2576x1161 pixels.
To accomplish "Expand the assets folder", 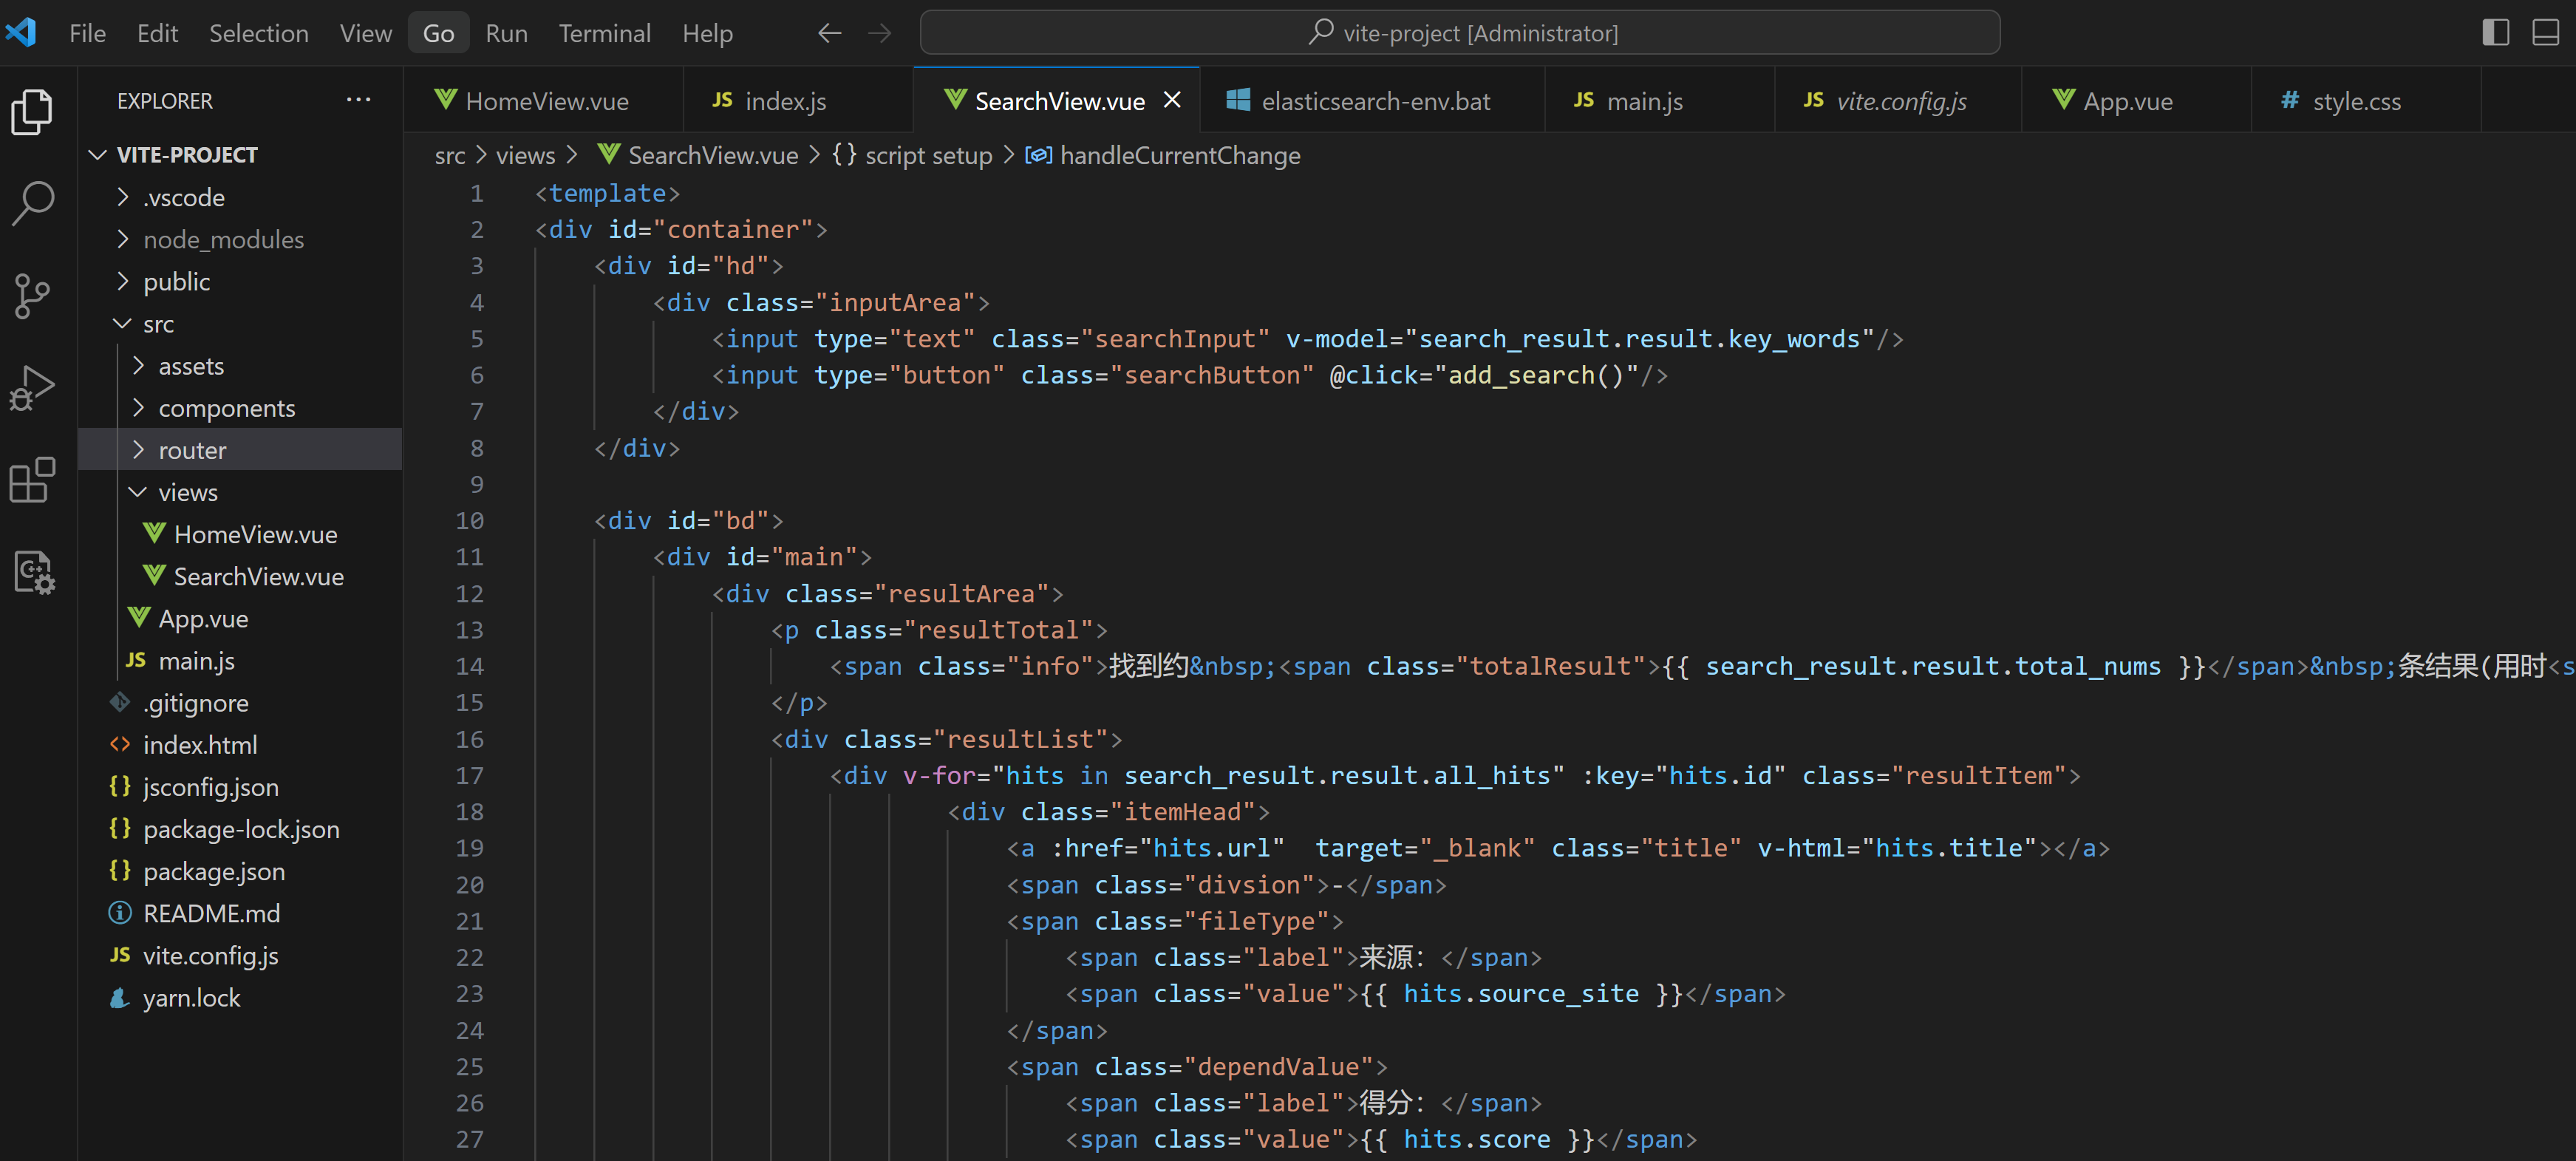I will pyautogui.click(x=240, y=366).
